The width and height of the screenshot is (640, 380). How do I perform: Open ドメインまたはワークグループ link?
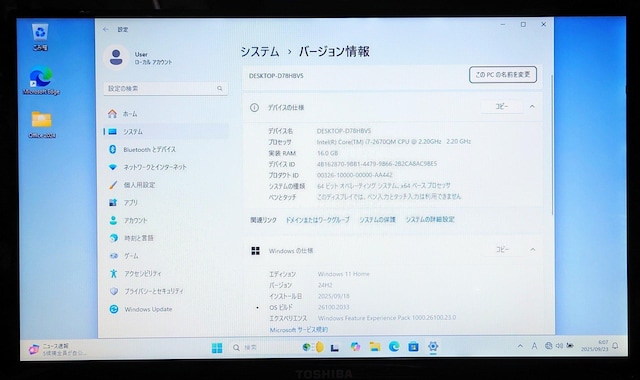317,220
